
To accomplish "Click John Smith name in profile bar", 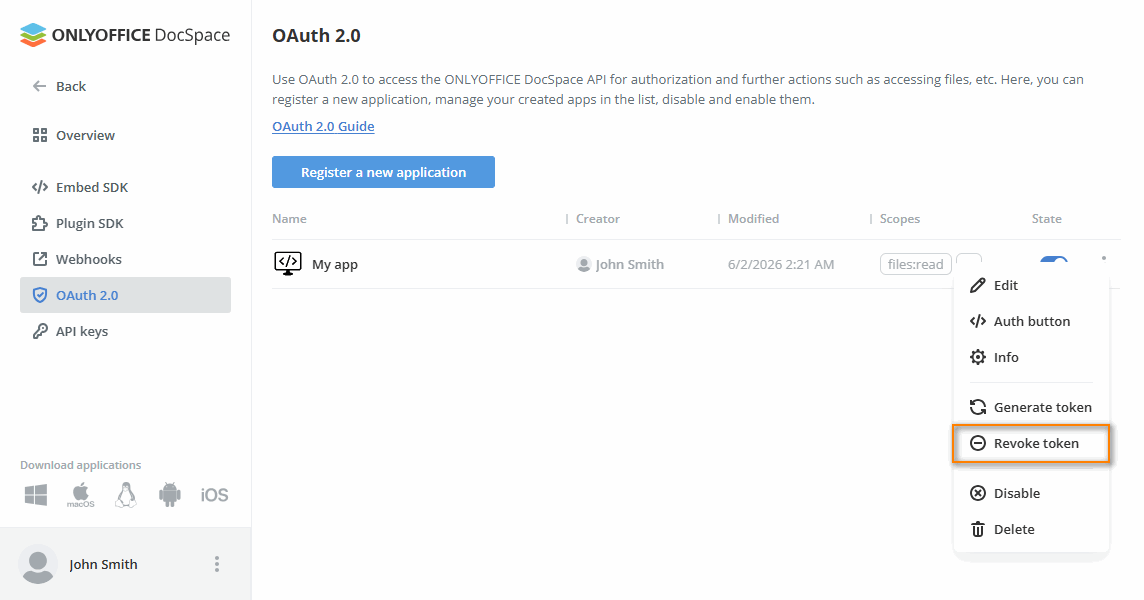I will click(104, 564).
